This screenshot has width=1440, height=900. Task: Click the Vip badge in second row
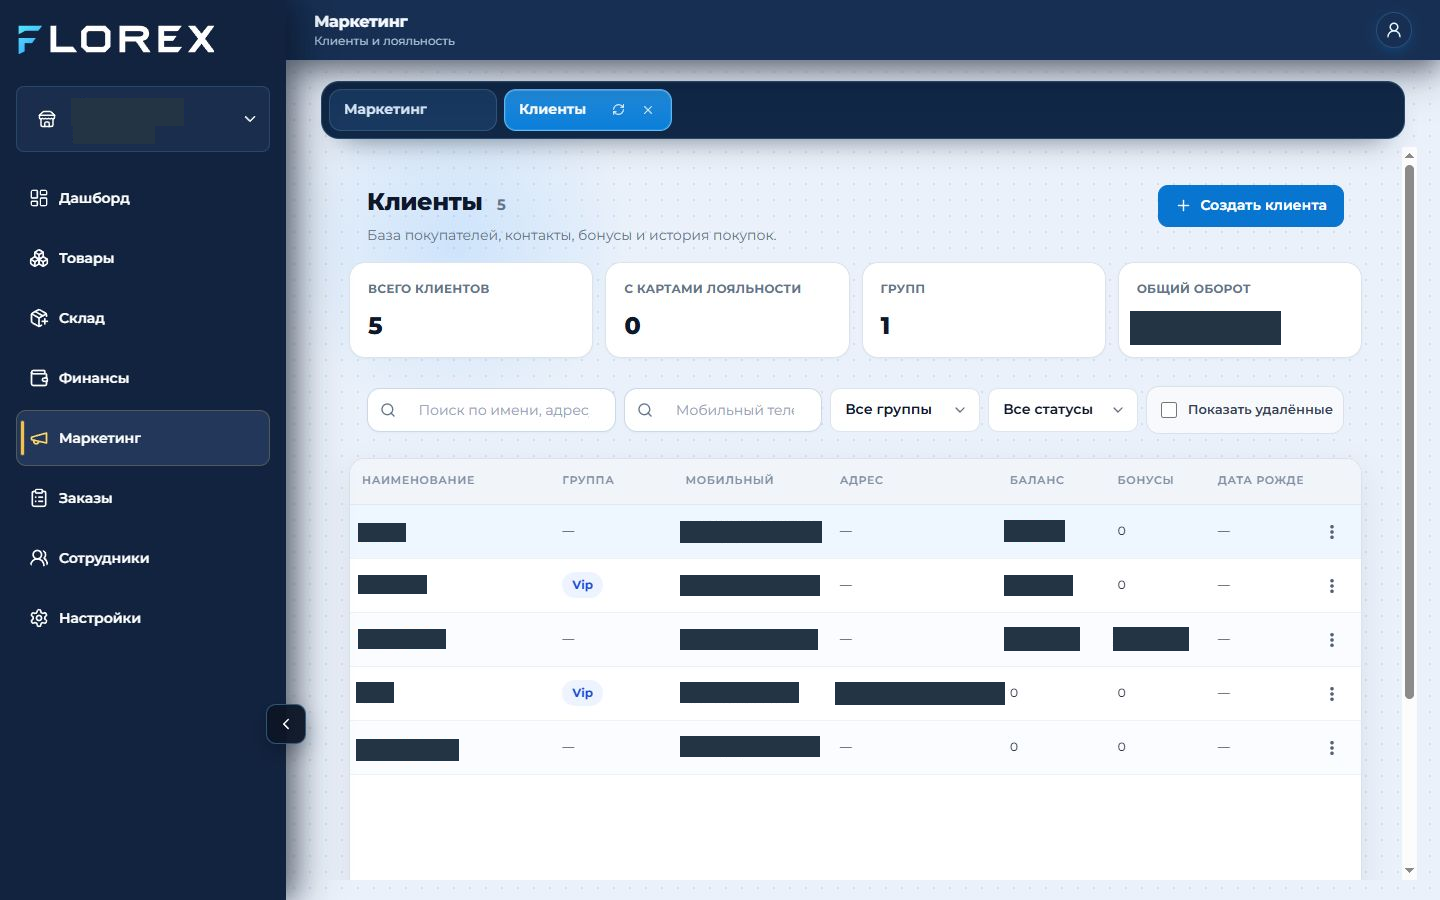582,585
